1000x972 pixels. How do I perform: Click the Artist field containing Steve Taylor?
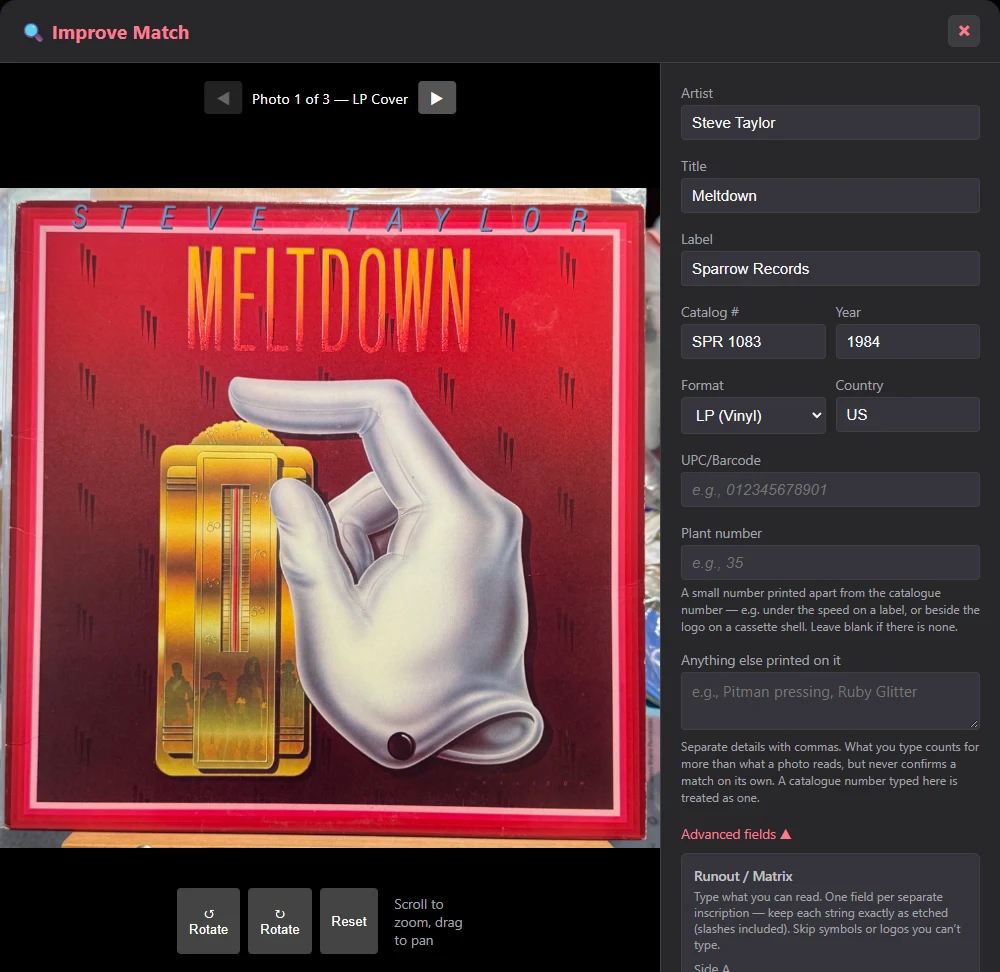tap(830, 122)
